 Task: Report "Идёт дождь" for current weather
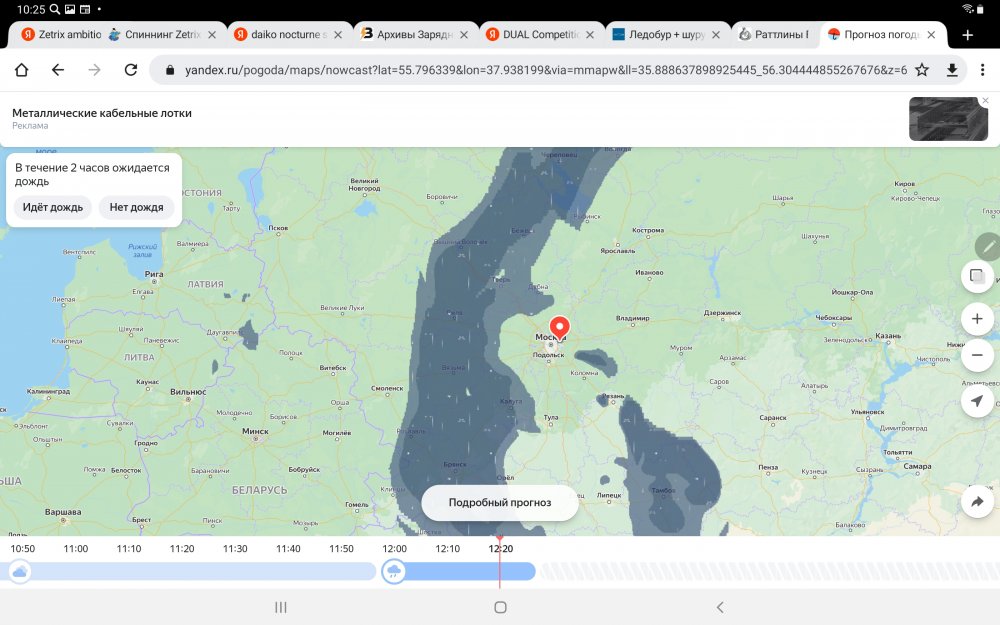click(54, 208)
